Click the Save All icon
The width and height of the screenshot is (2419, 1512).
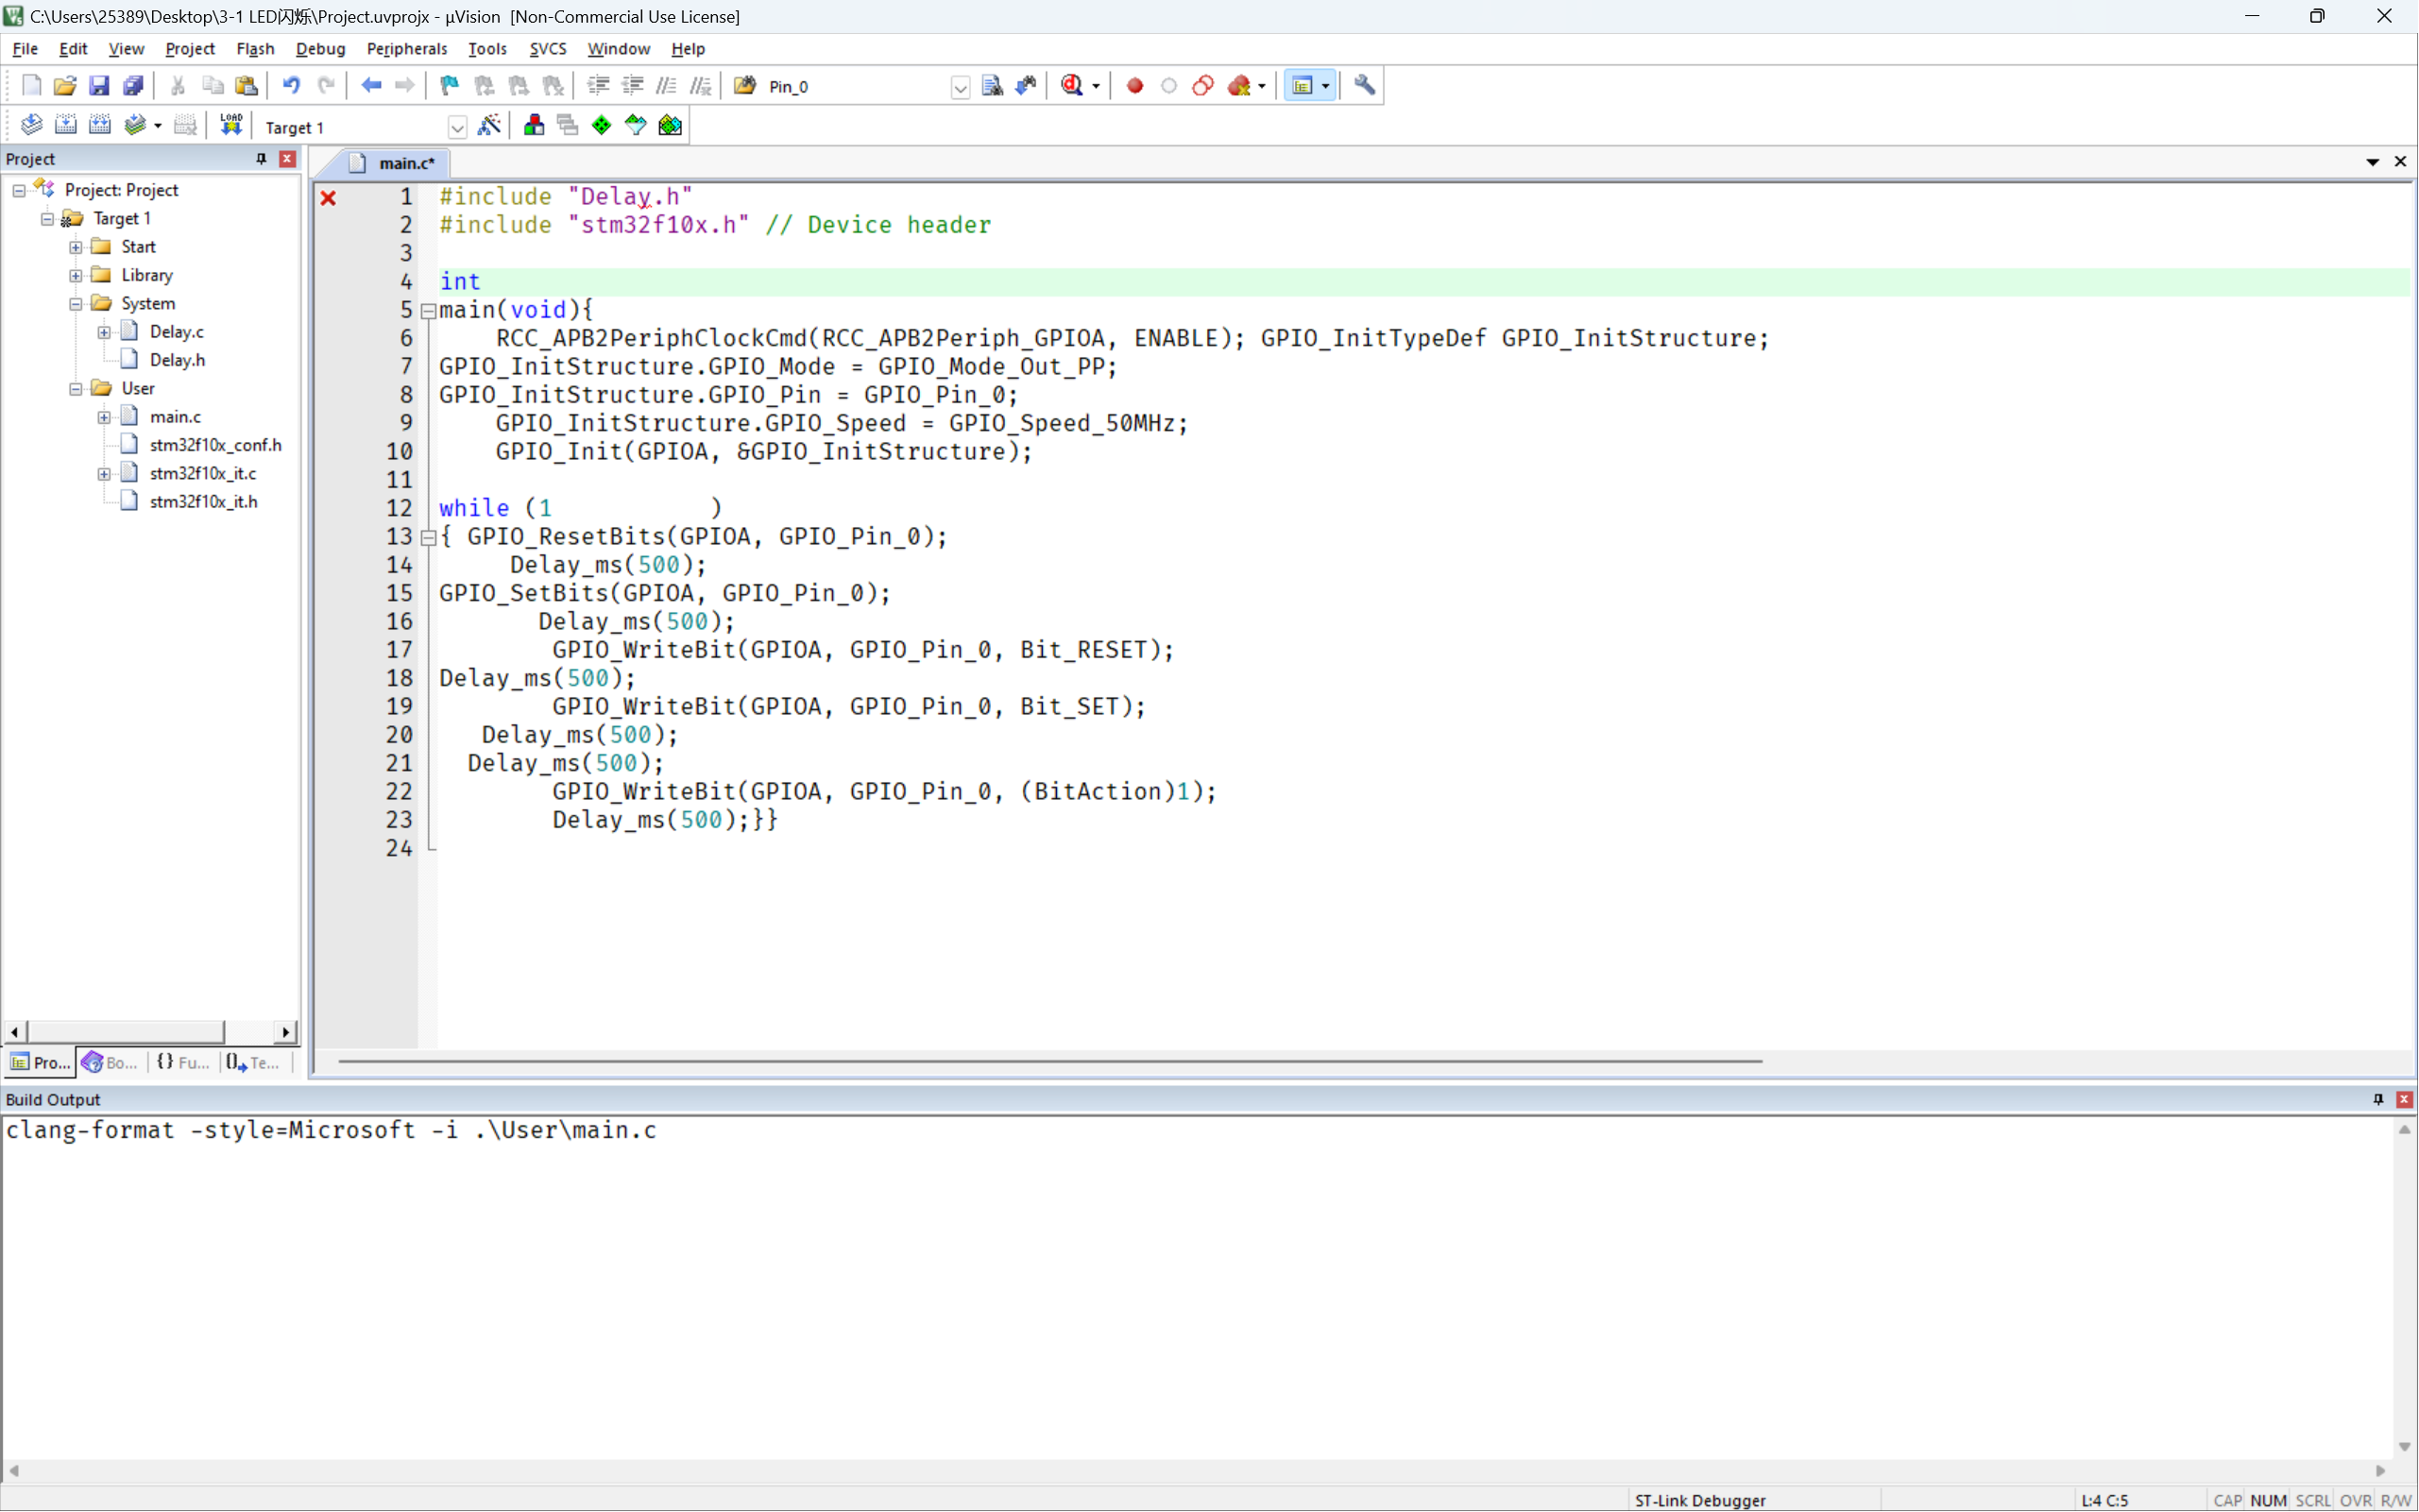coord(133,86)
